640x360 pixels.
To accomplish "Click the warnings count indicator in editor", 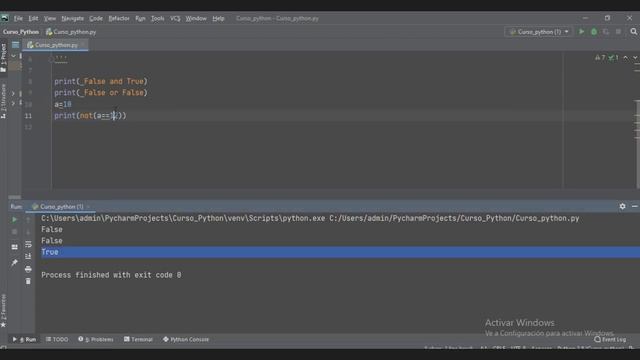I will 600,58.
